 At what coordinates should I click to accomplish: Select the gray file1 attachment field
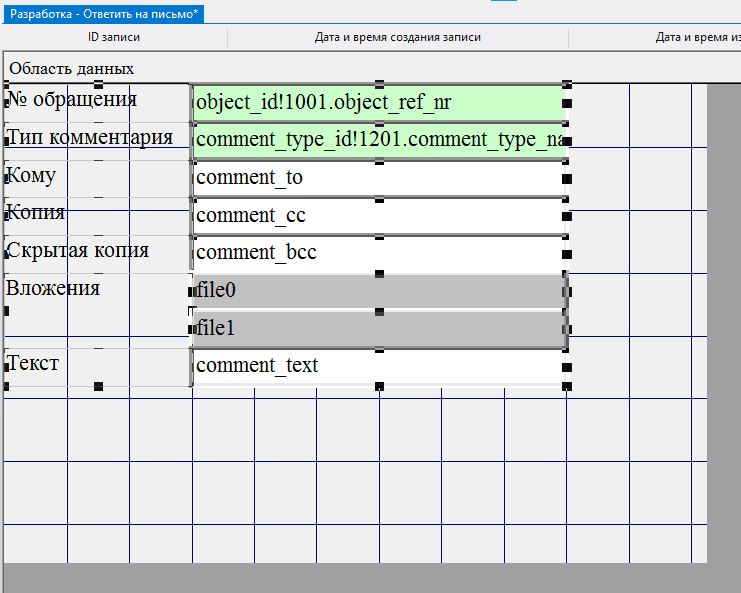pos(379,328)
